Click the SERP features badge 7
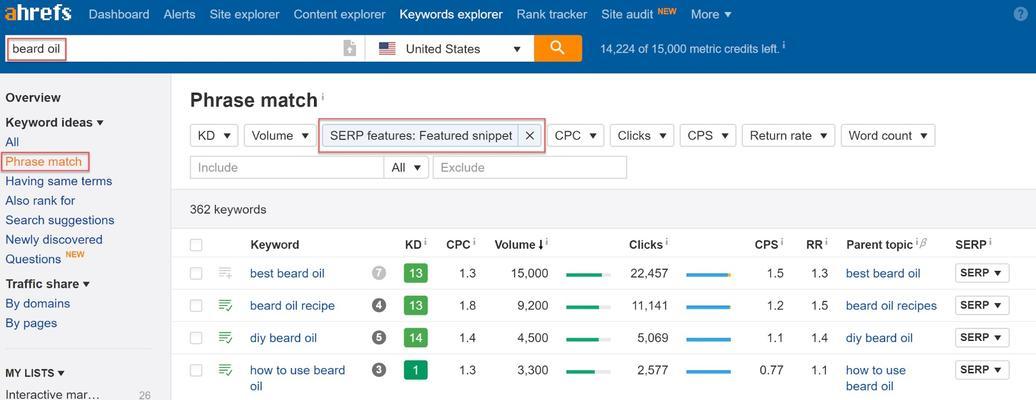This screenshot has height=400, width=1036. click(x=379, y=273)
